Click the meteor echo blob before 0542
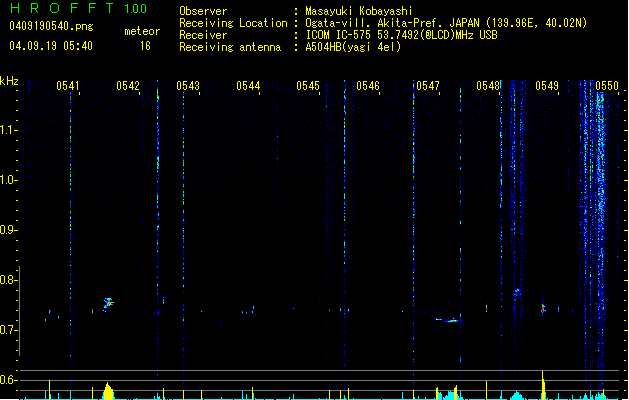Image resolution: width=629 pixels, height=400 pixels. click(x=108, y=303)
